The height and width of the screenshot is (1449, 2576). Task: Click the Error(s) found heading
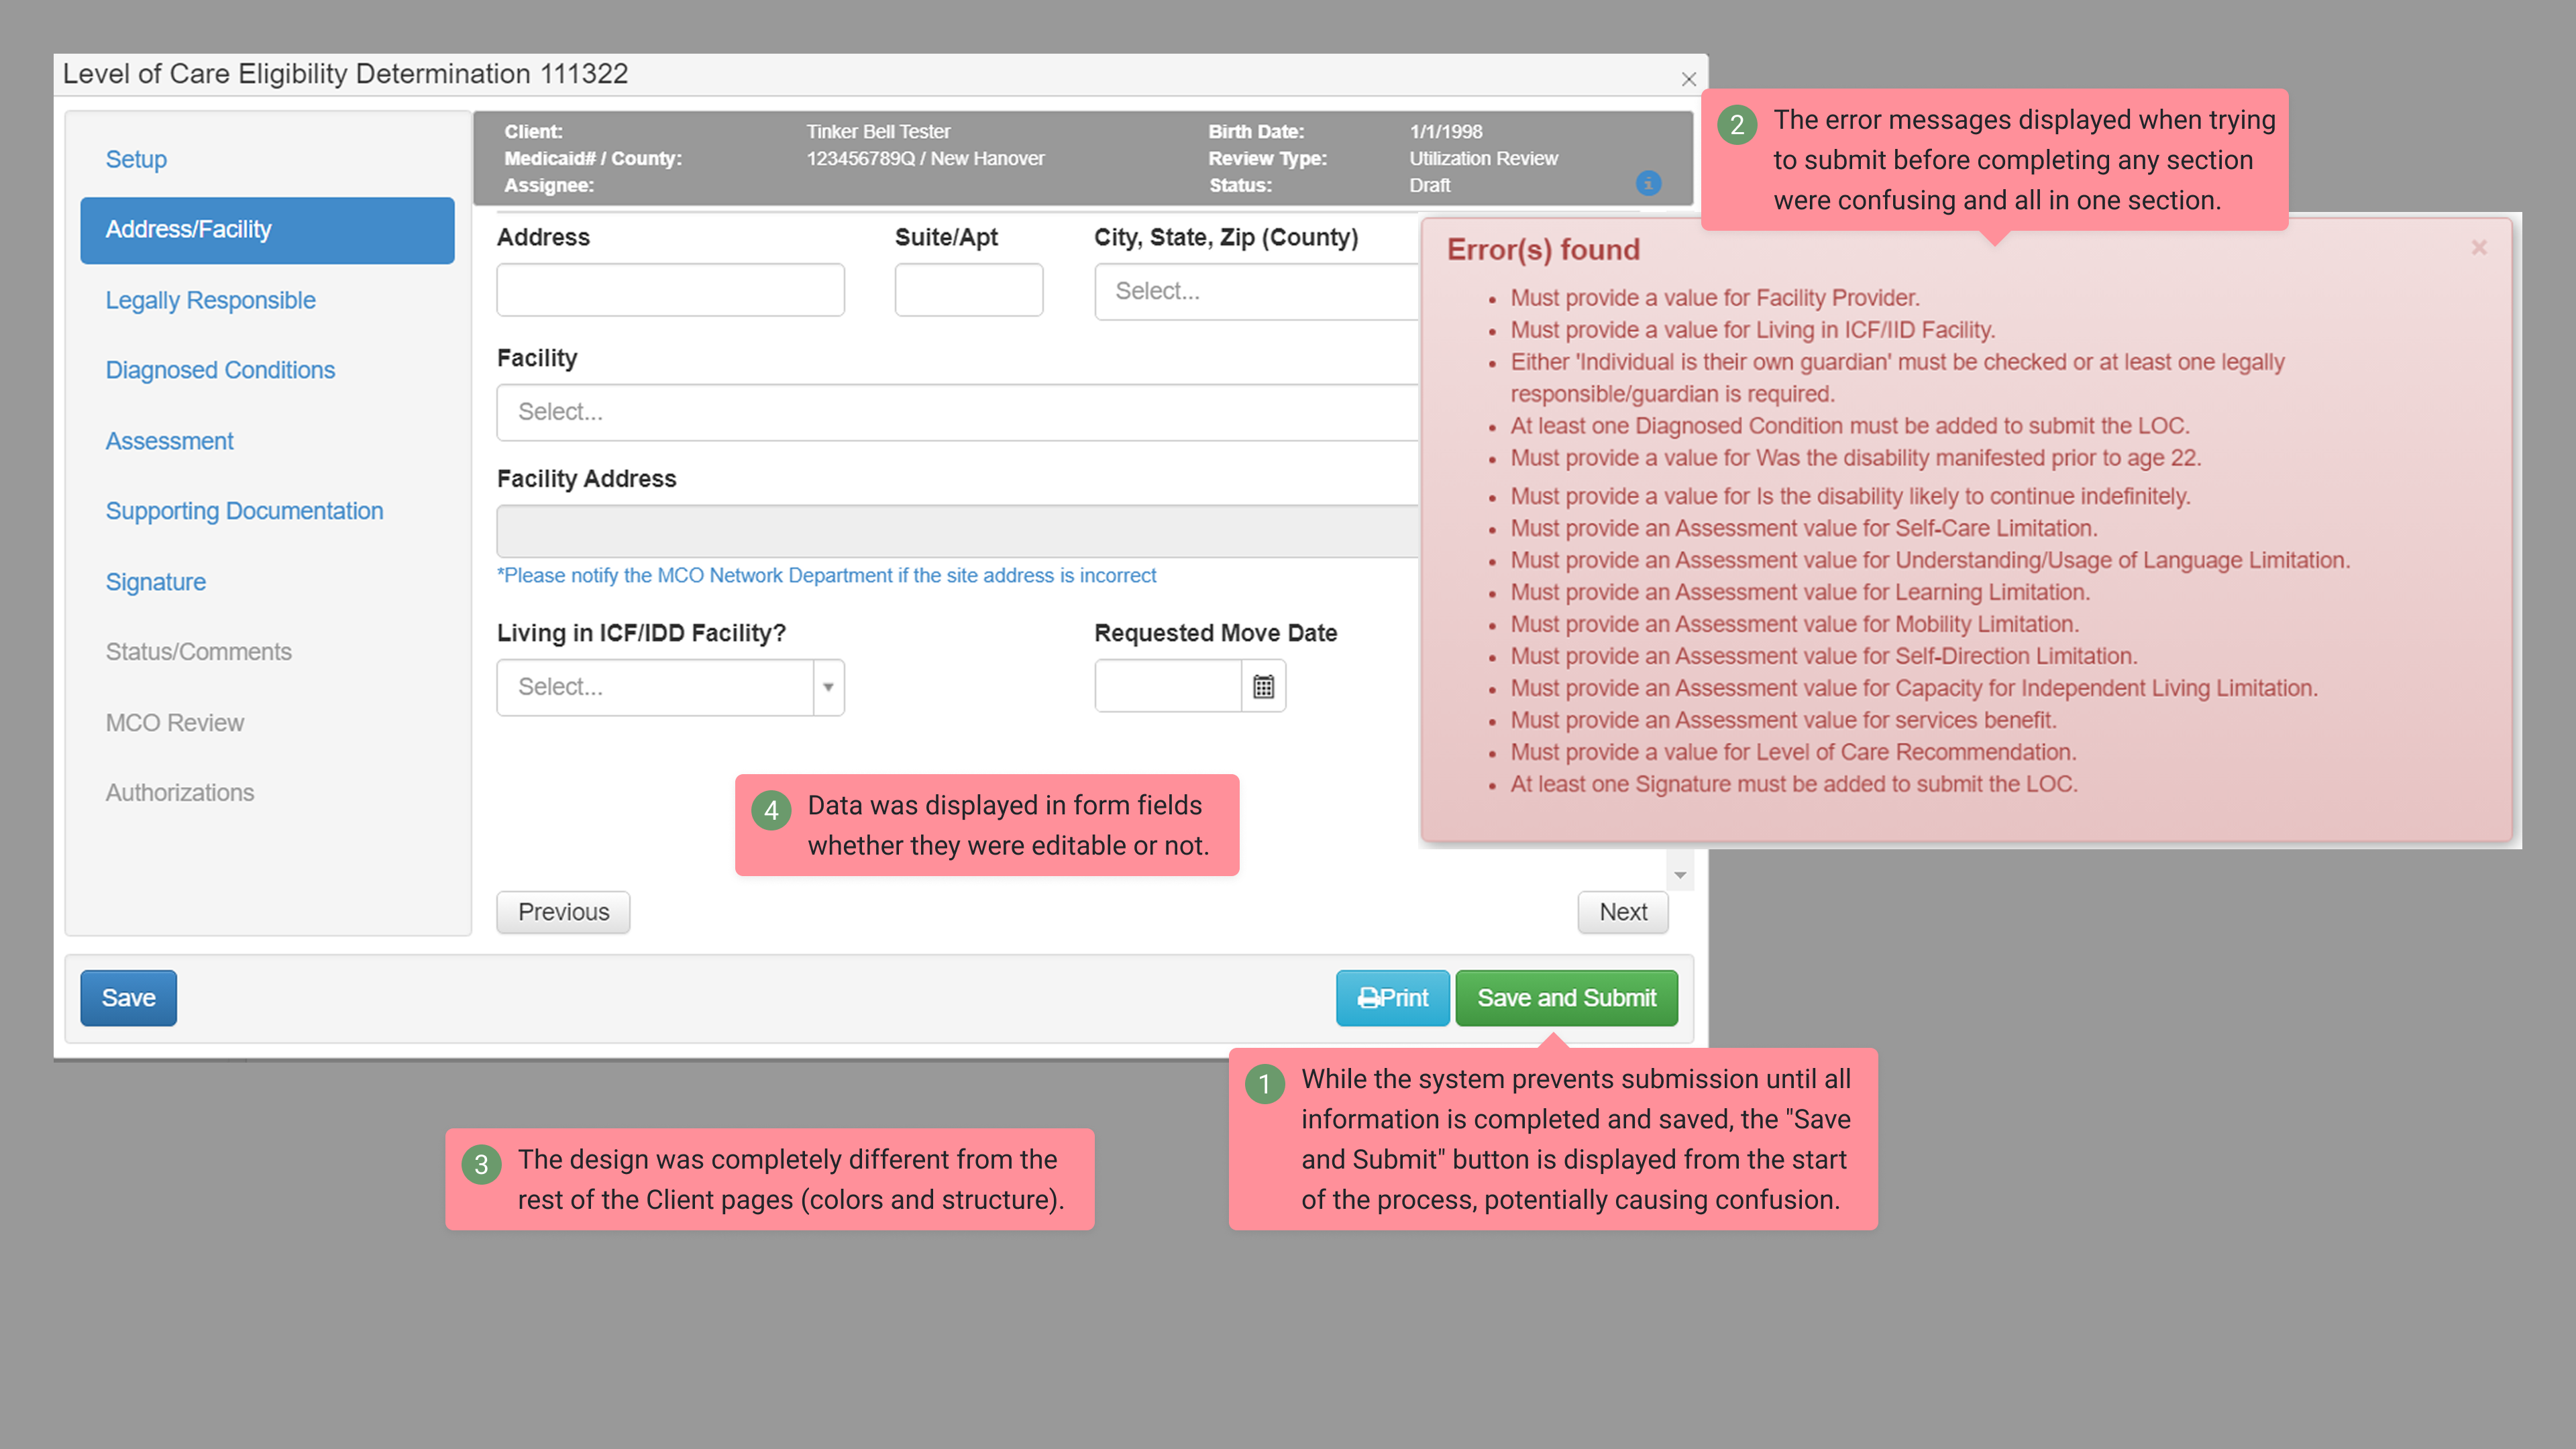tap(1543, 250)
